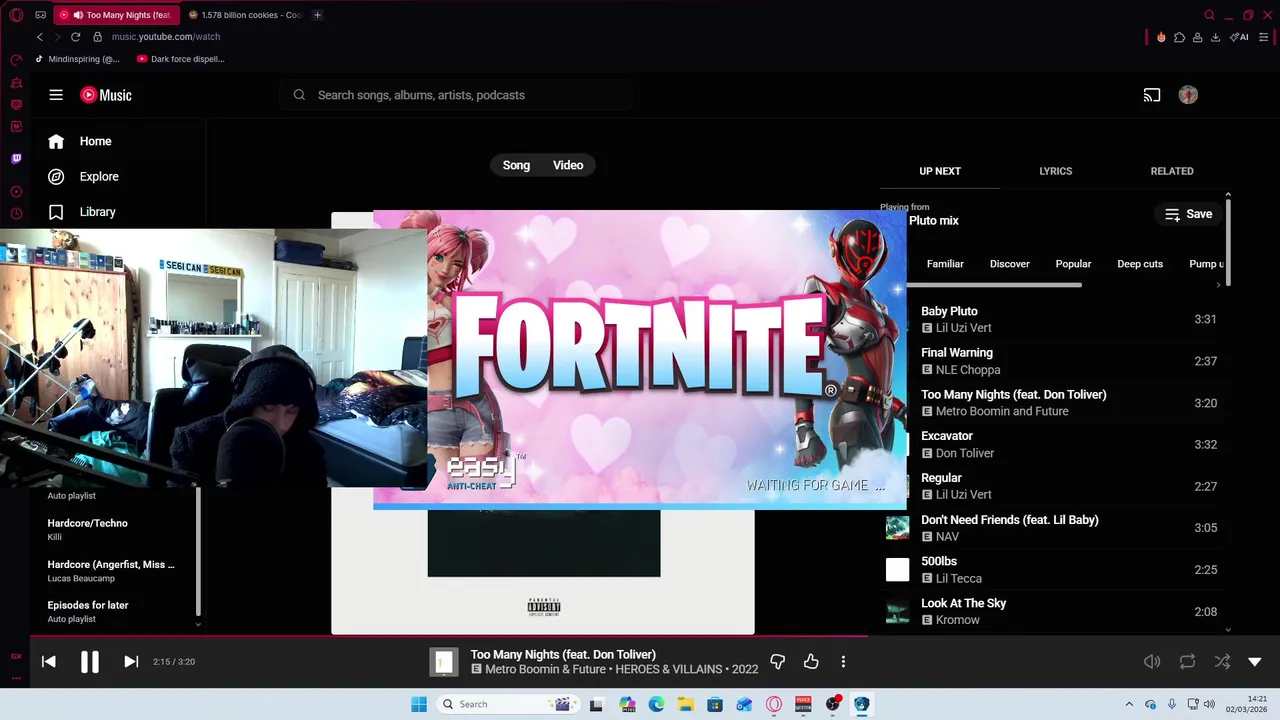This screenshot has width=1280, height=720.
Task: Reload the page in the browser
Action: [x=75, y=37]
